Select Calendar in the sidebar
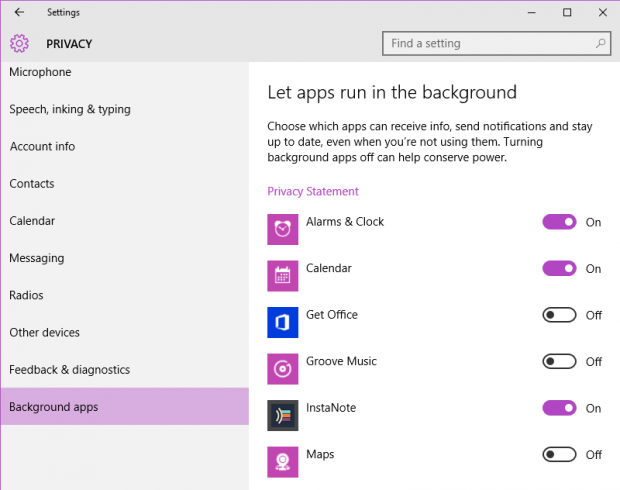Image resolution: width=620 pixels, height=490 pixels. click(125, 221)
